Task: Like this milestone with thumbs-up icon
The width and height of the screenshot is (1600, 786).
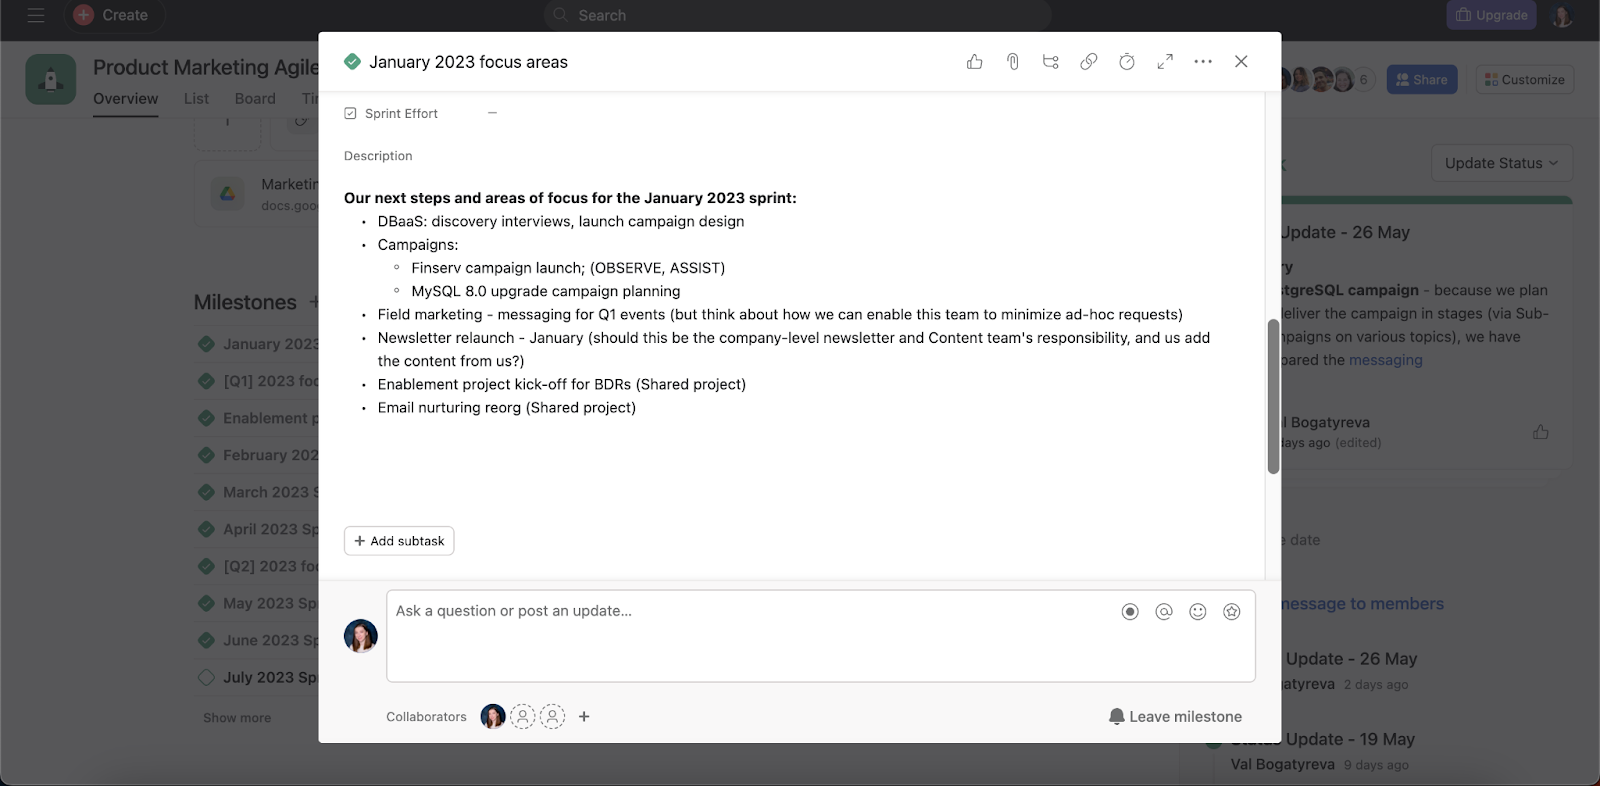Action: (974, 62)
